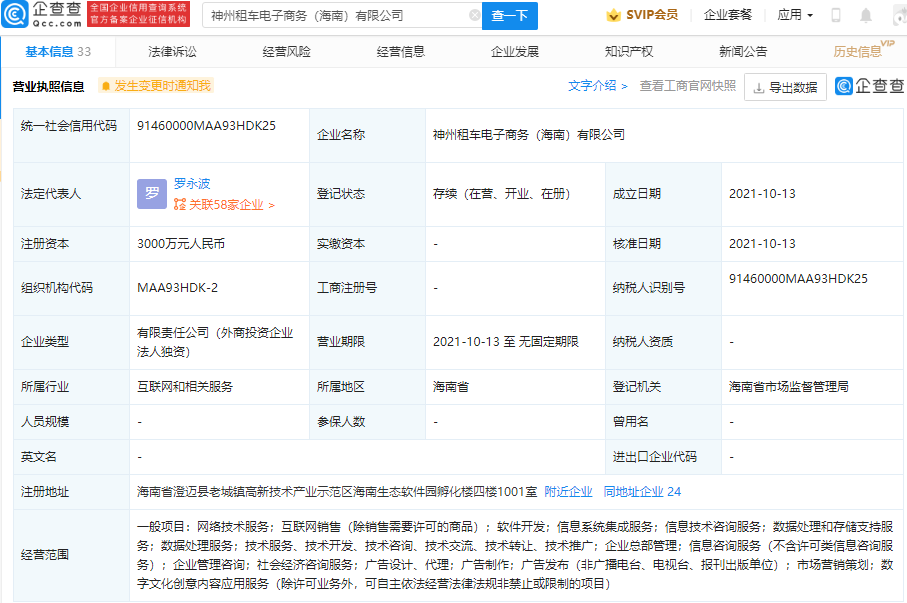The image size is (907, 603).
Task: Switch to the 法律诉讼 tab
Action: (x=172, y=52)
